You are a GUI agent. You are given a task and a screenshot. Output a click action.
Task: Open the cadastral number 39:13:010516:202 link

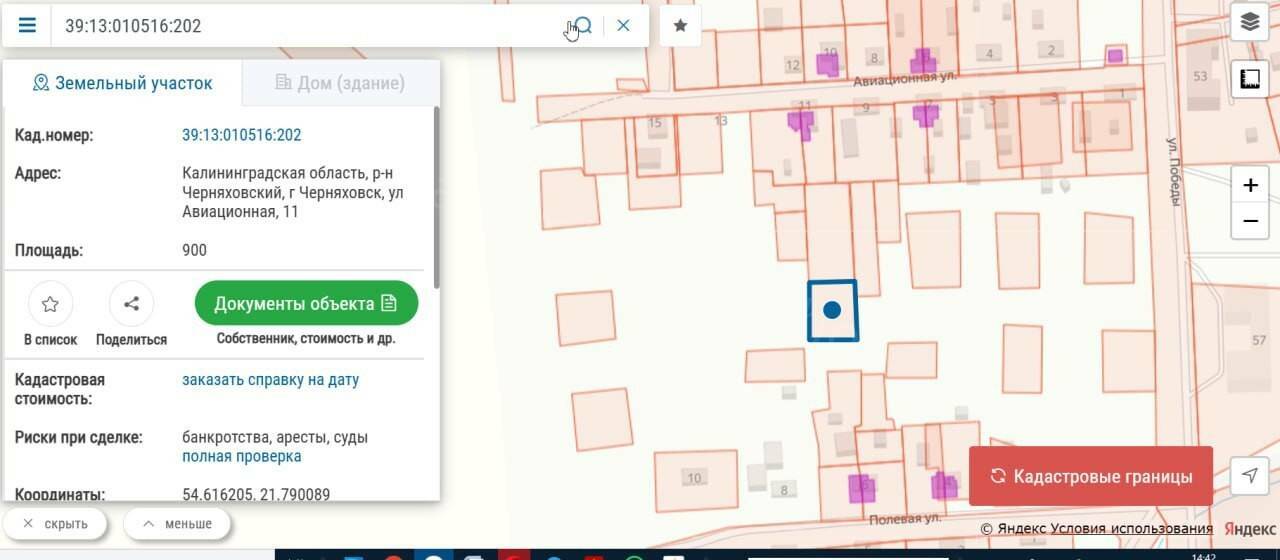(x=241, y=135)
